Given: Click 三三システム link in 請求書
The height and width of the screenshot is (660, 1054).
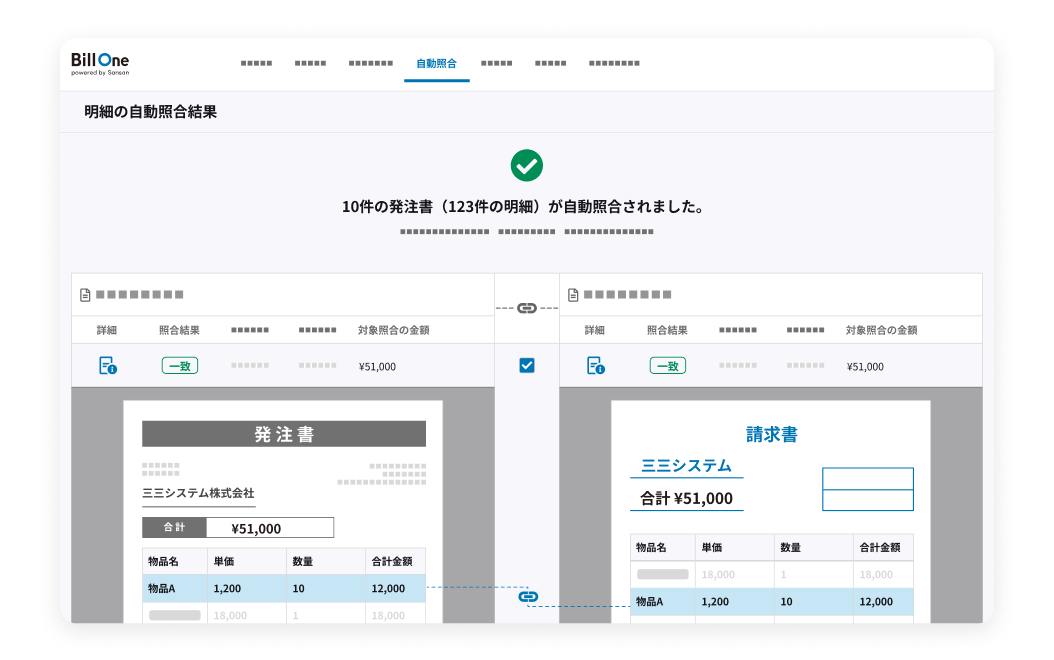Looking at the screenshot, I should pos(686,466).
